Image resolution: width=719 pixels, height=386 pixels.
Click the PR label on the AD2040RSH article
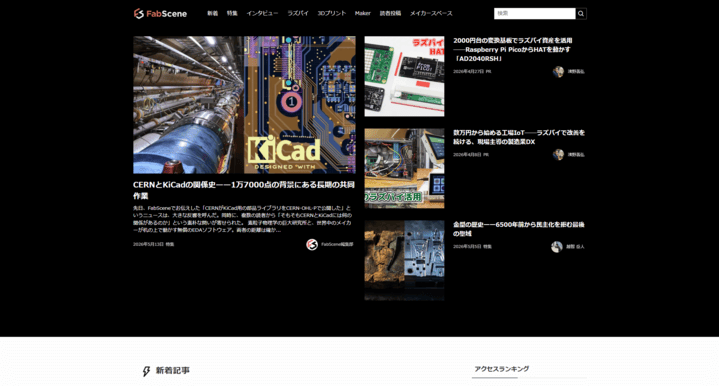488,72
